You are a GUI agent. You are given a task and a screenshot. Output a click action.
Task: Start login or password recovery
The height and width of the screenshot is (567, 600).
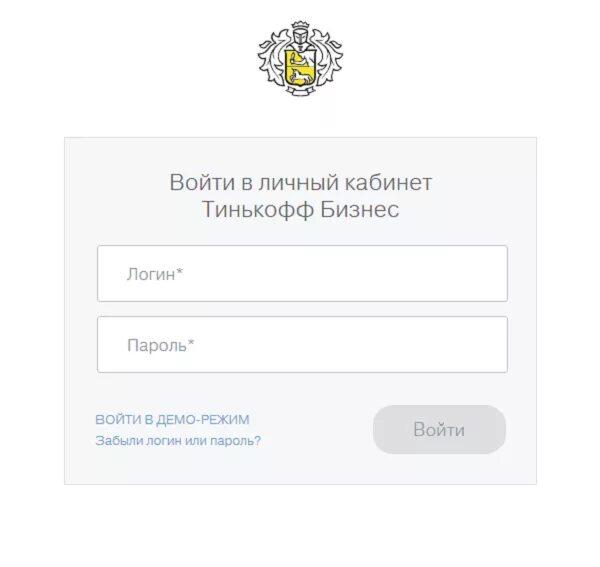(178, 440)
